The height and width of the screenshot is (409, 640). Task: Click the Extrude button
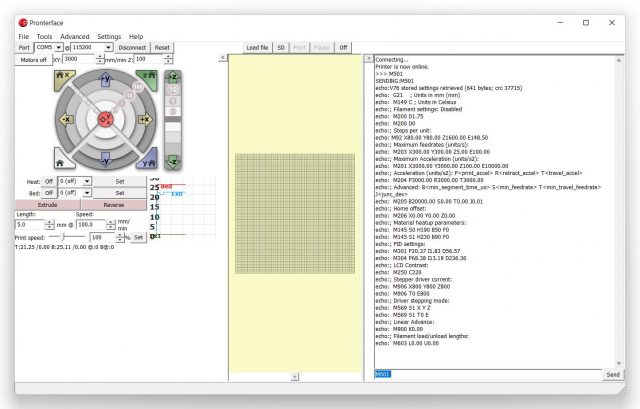48,205
